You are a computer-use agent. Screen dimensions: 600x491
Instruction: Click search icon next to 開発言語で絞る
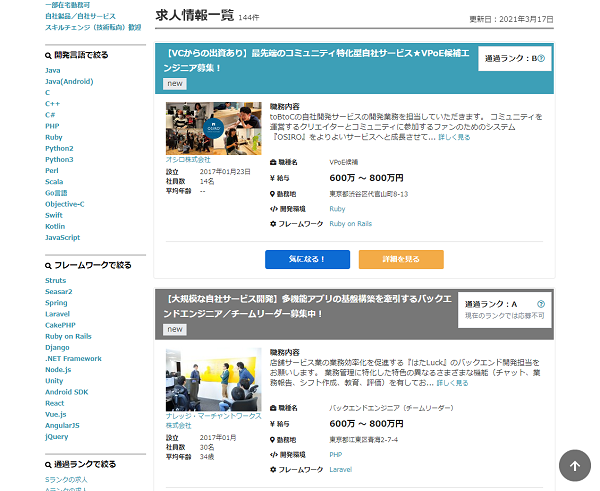point(48,56)
